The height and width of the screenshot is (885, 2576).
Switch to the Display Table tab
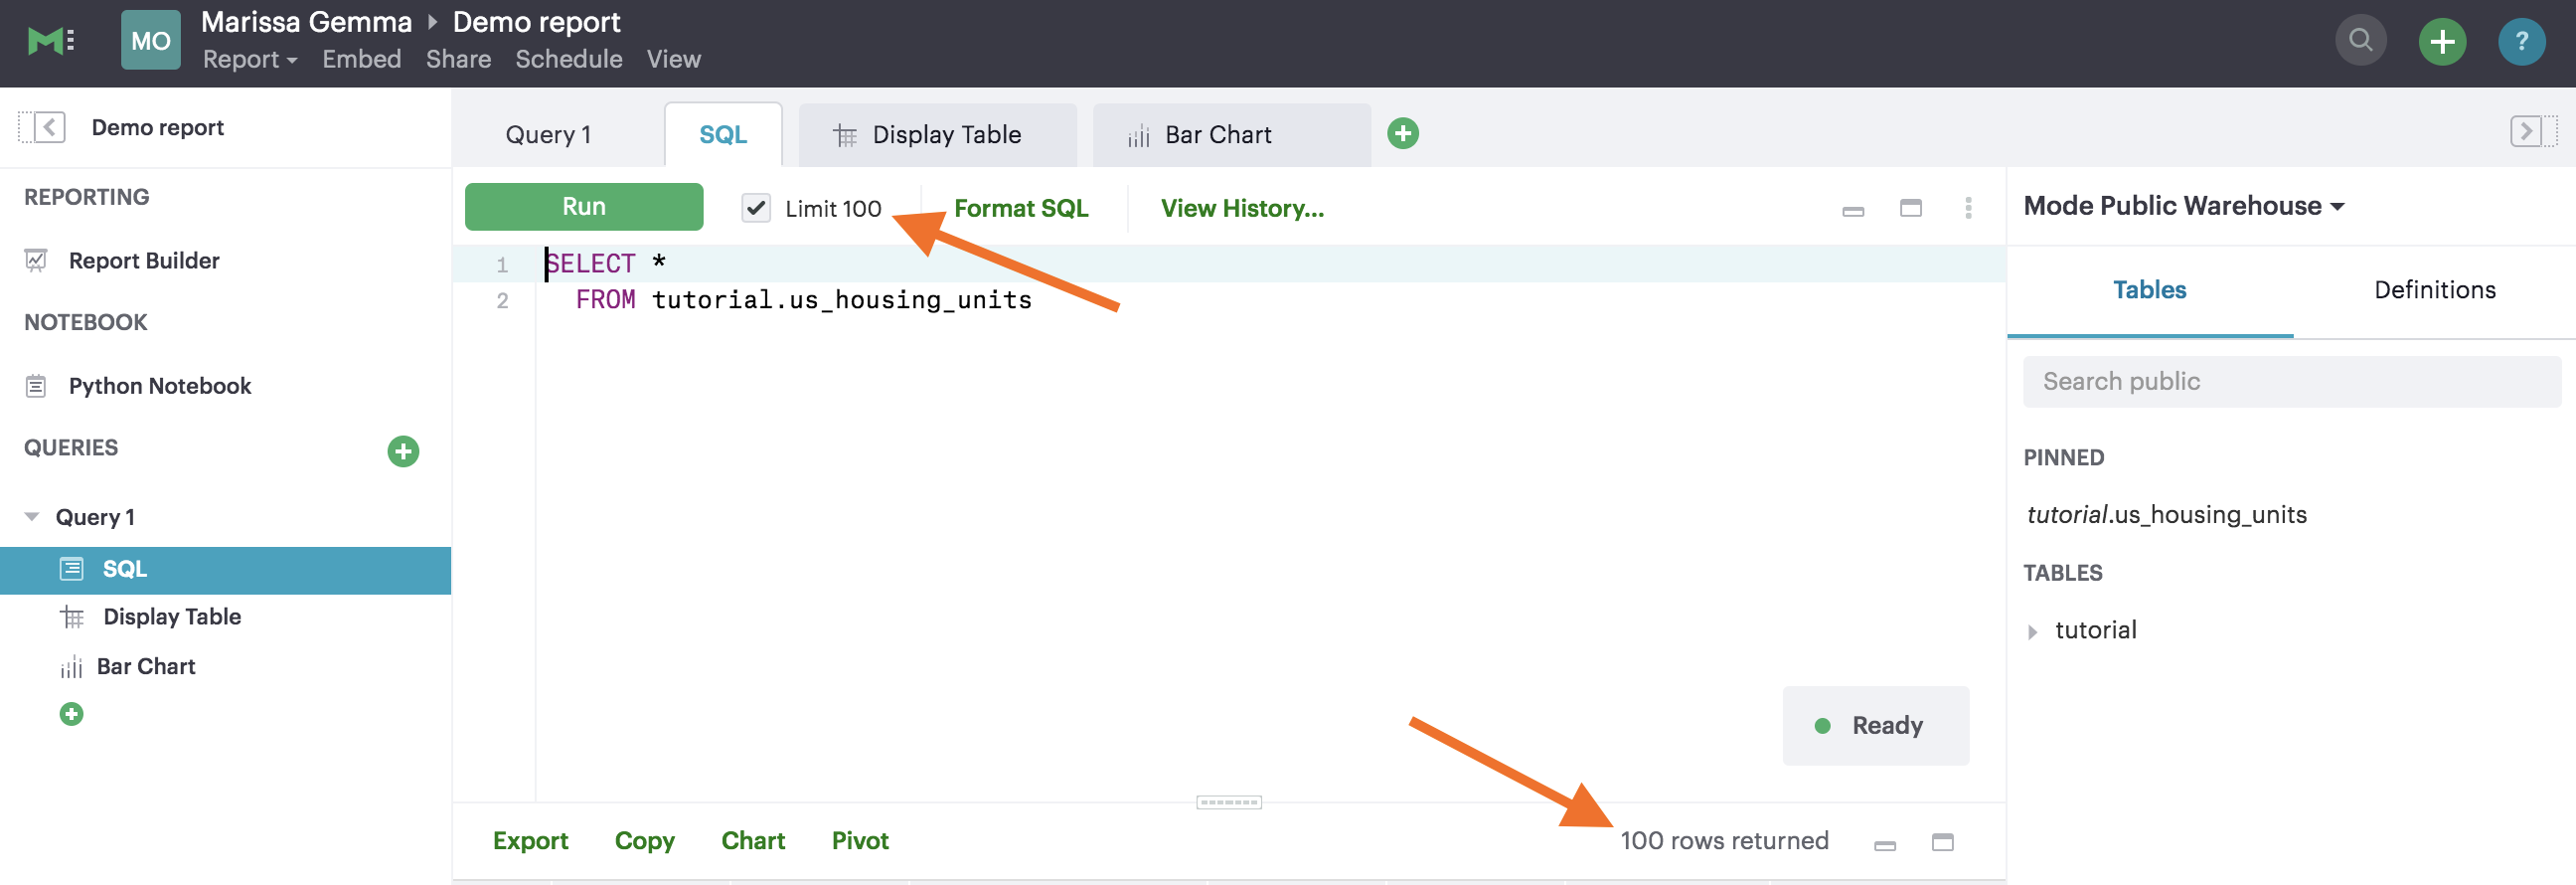click(x=938, y=135)
